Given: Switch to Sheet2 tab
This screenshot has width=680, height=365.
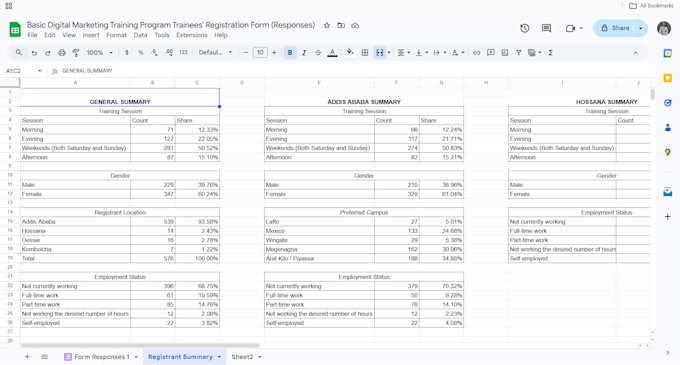Looking at the screenshot, I should pyautogui.click(x=242, y=357).
